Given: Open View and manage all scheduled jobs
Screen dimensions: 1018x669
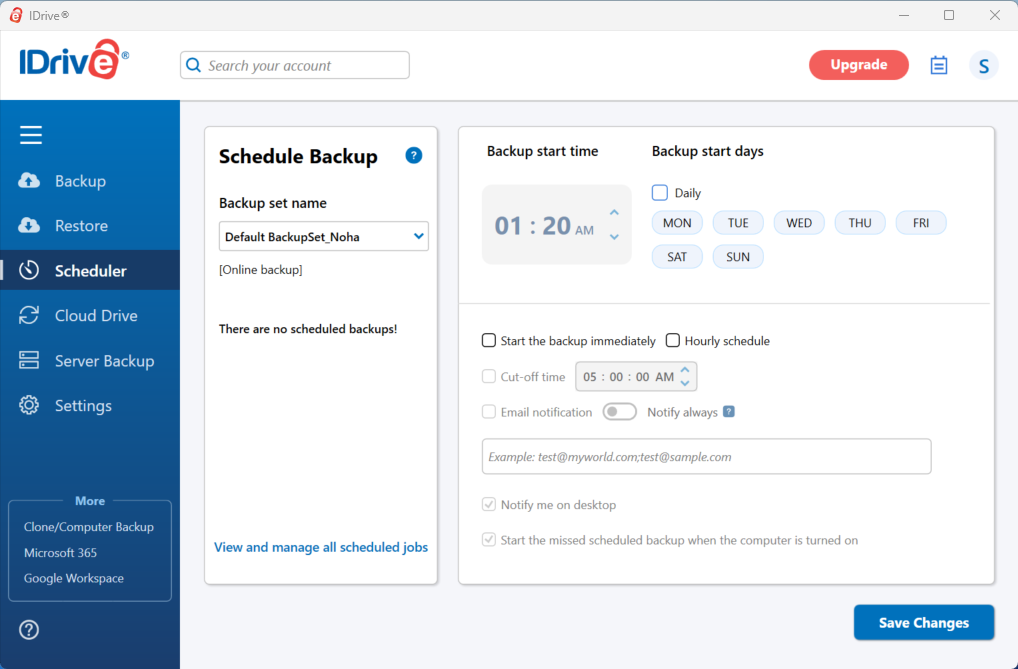Looking at the screenshot, I should (321, 547).
